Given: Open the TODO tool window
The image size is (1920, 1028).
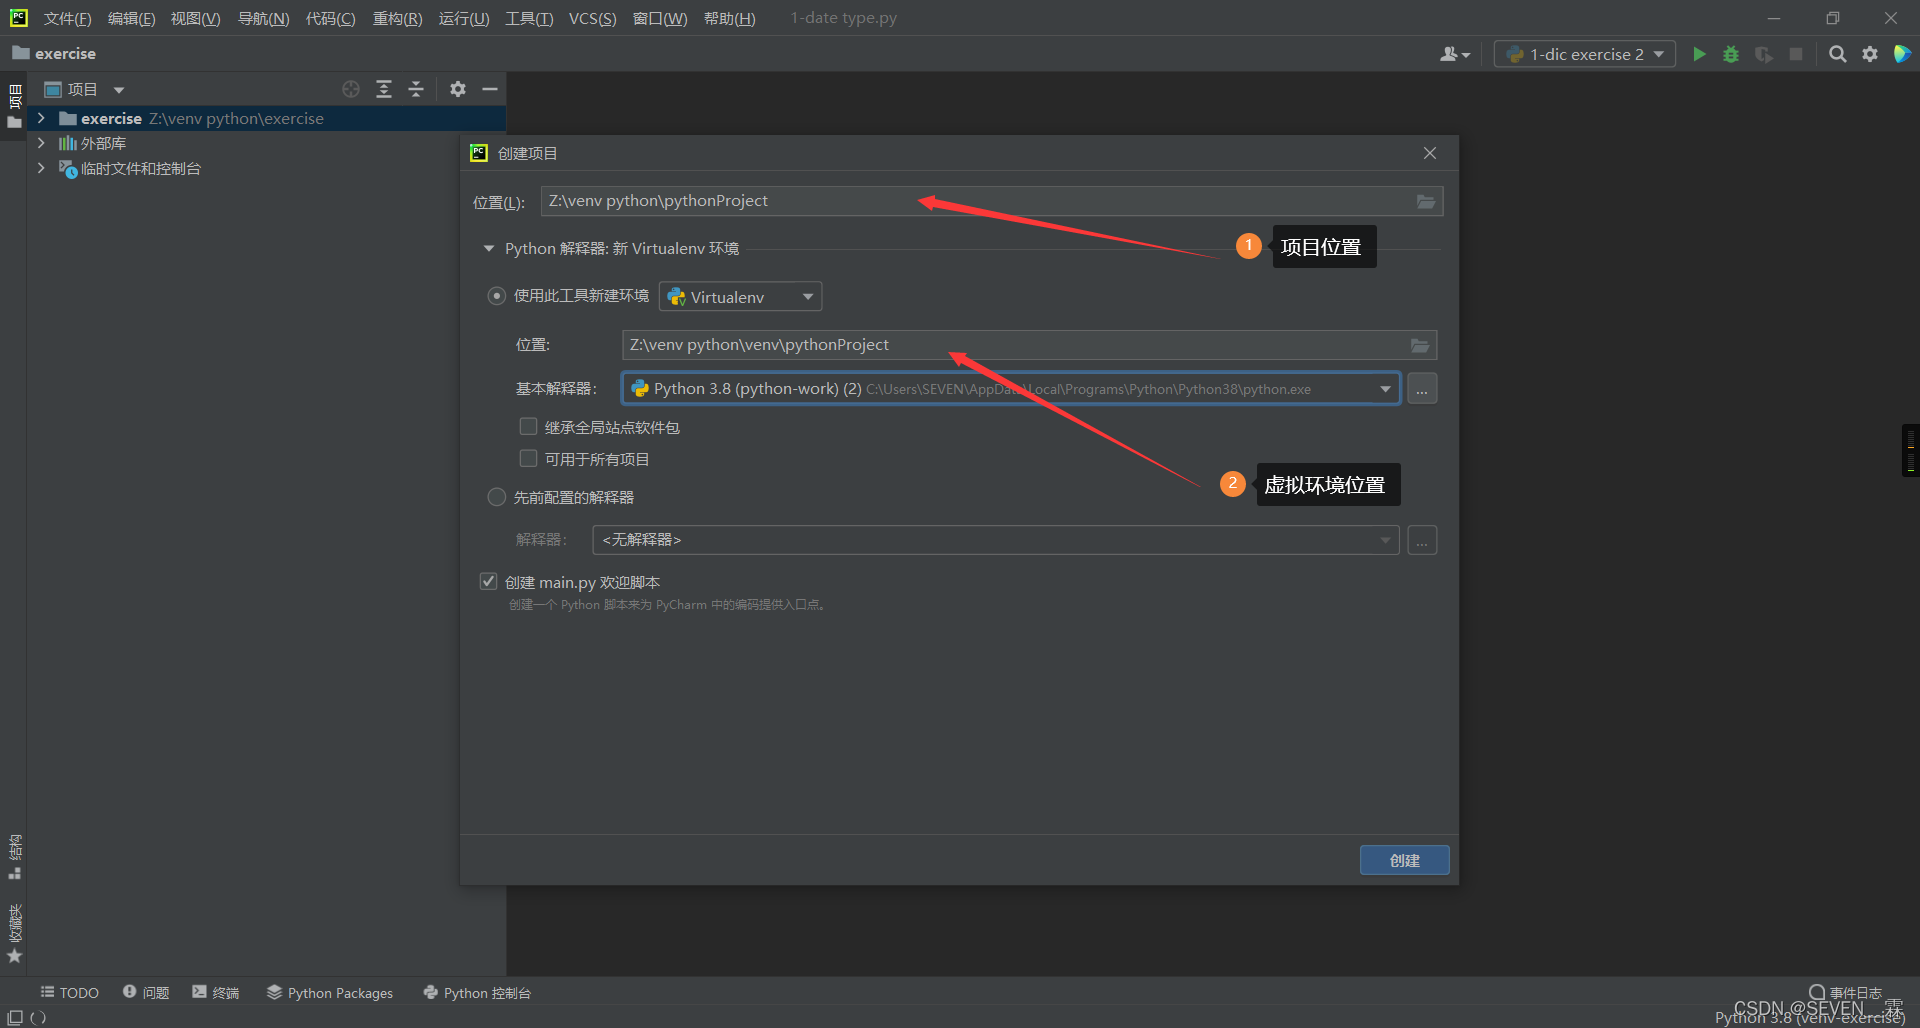Looking at the screenshot, I should [x=70, y=992].
